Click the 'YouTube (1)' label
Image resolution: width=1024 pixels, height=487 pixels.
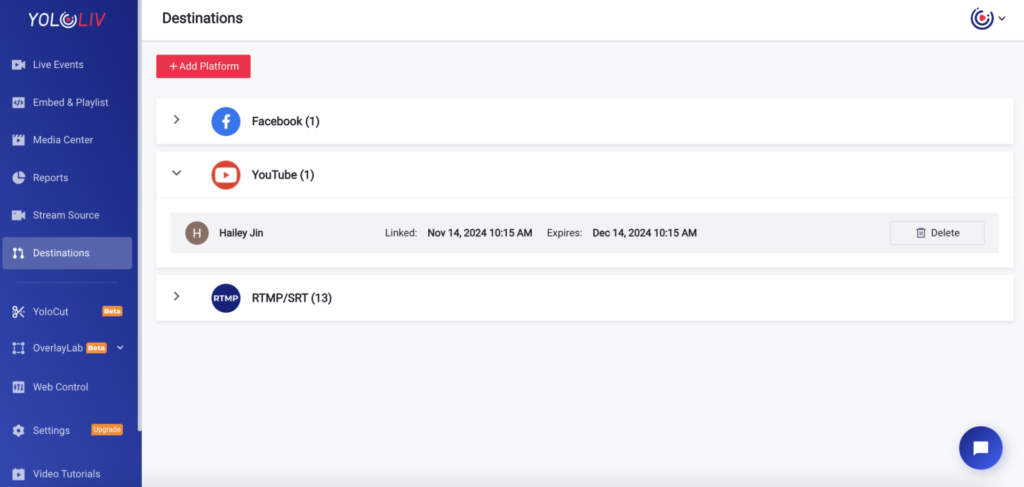click(283, 175)
